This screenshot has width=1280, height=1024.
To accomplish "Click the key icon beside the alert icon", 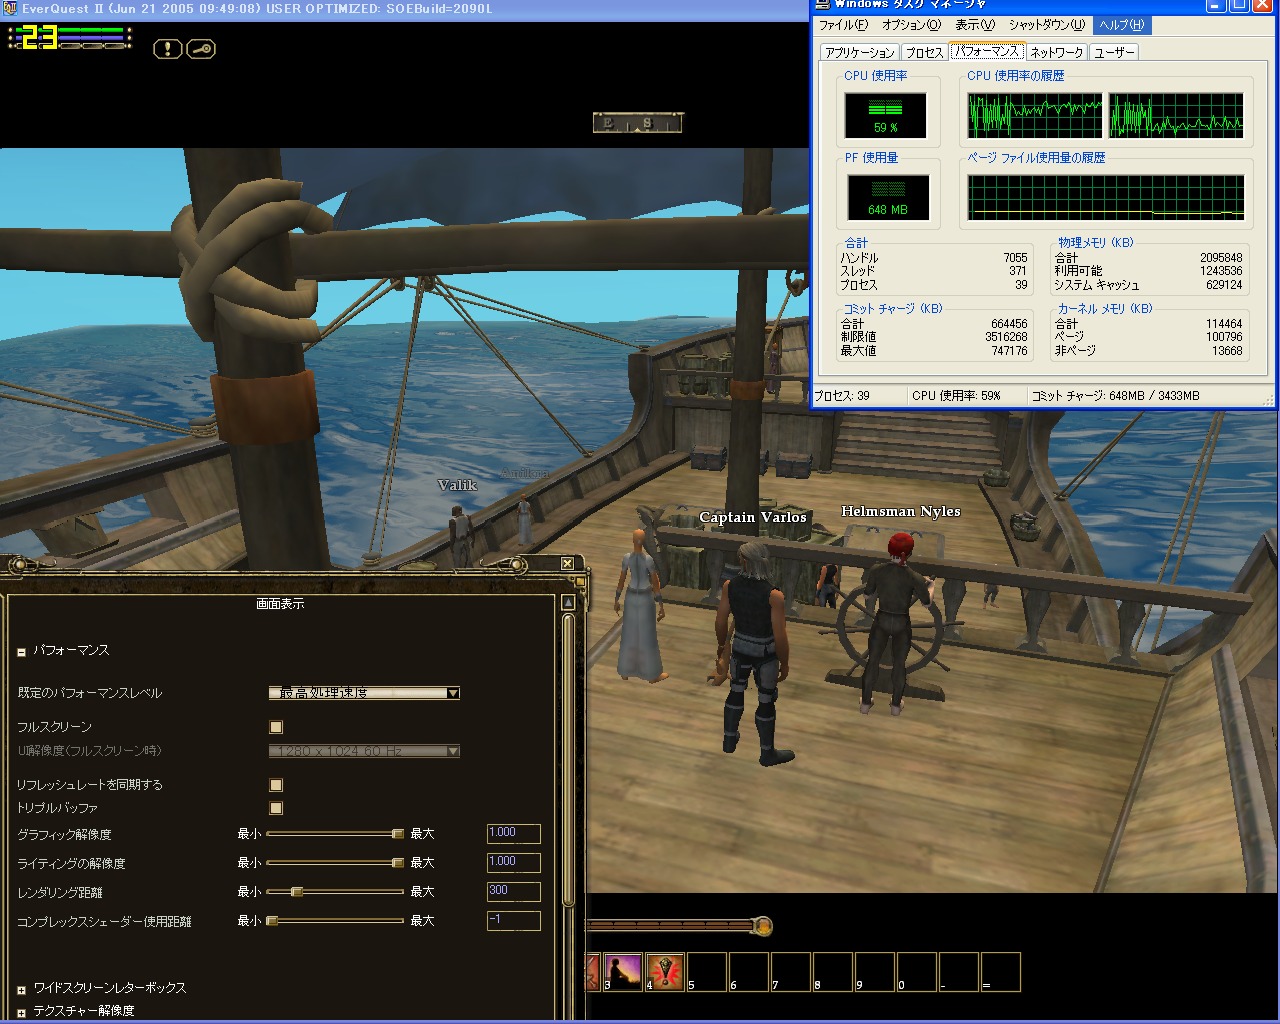I will coord(201,48).
